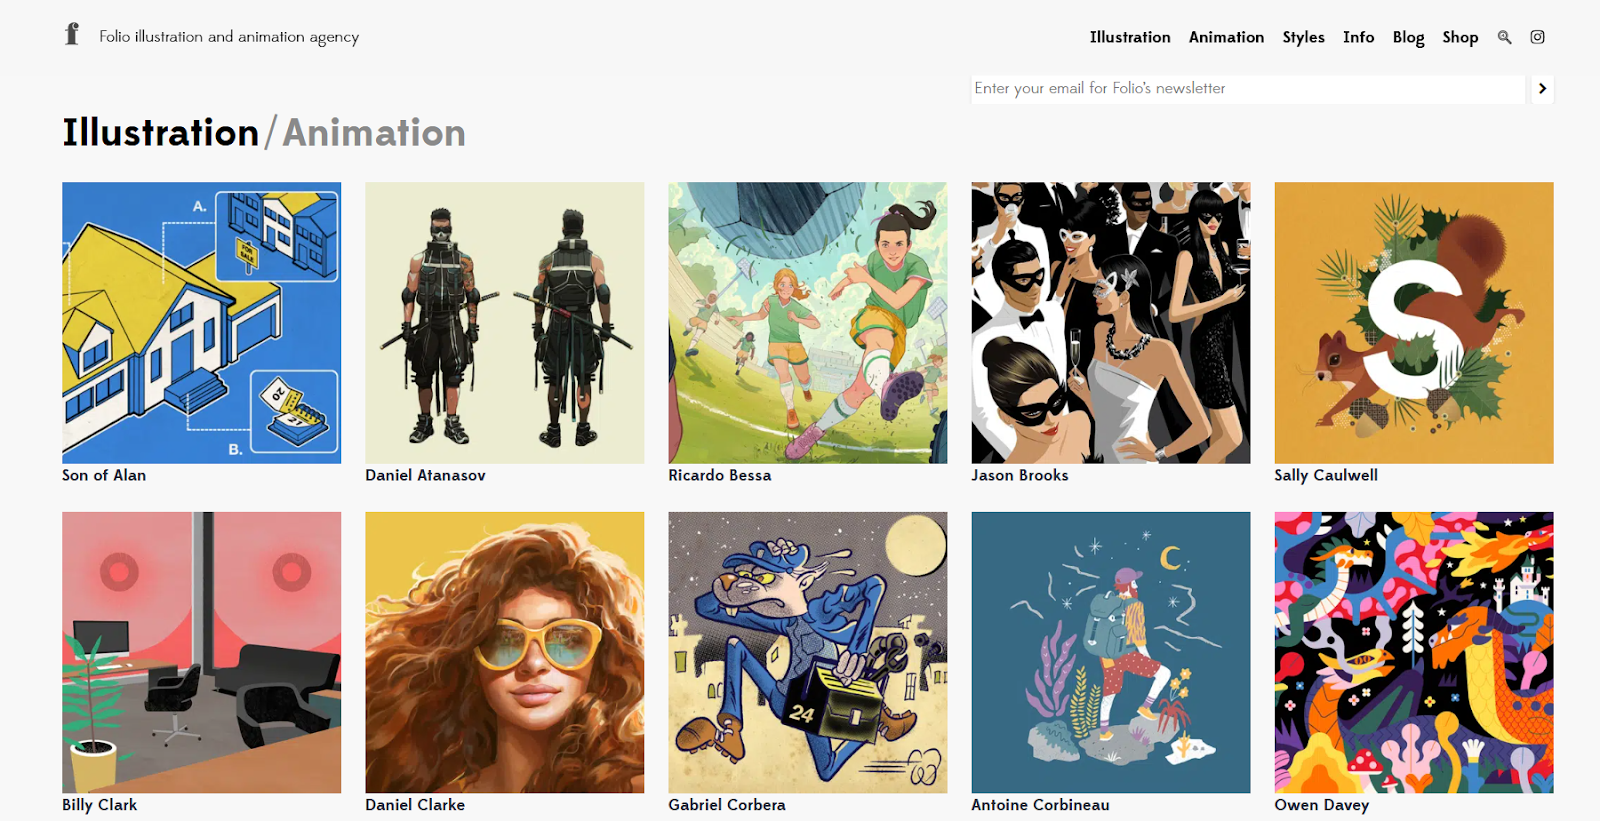The width and height of the screenshot is (1600, 821).
Task: Open Ricardo Bessa's soccer illustration
Action: [807, 322]
